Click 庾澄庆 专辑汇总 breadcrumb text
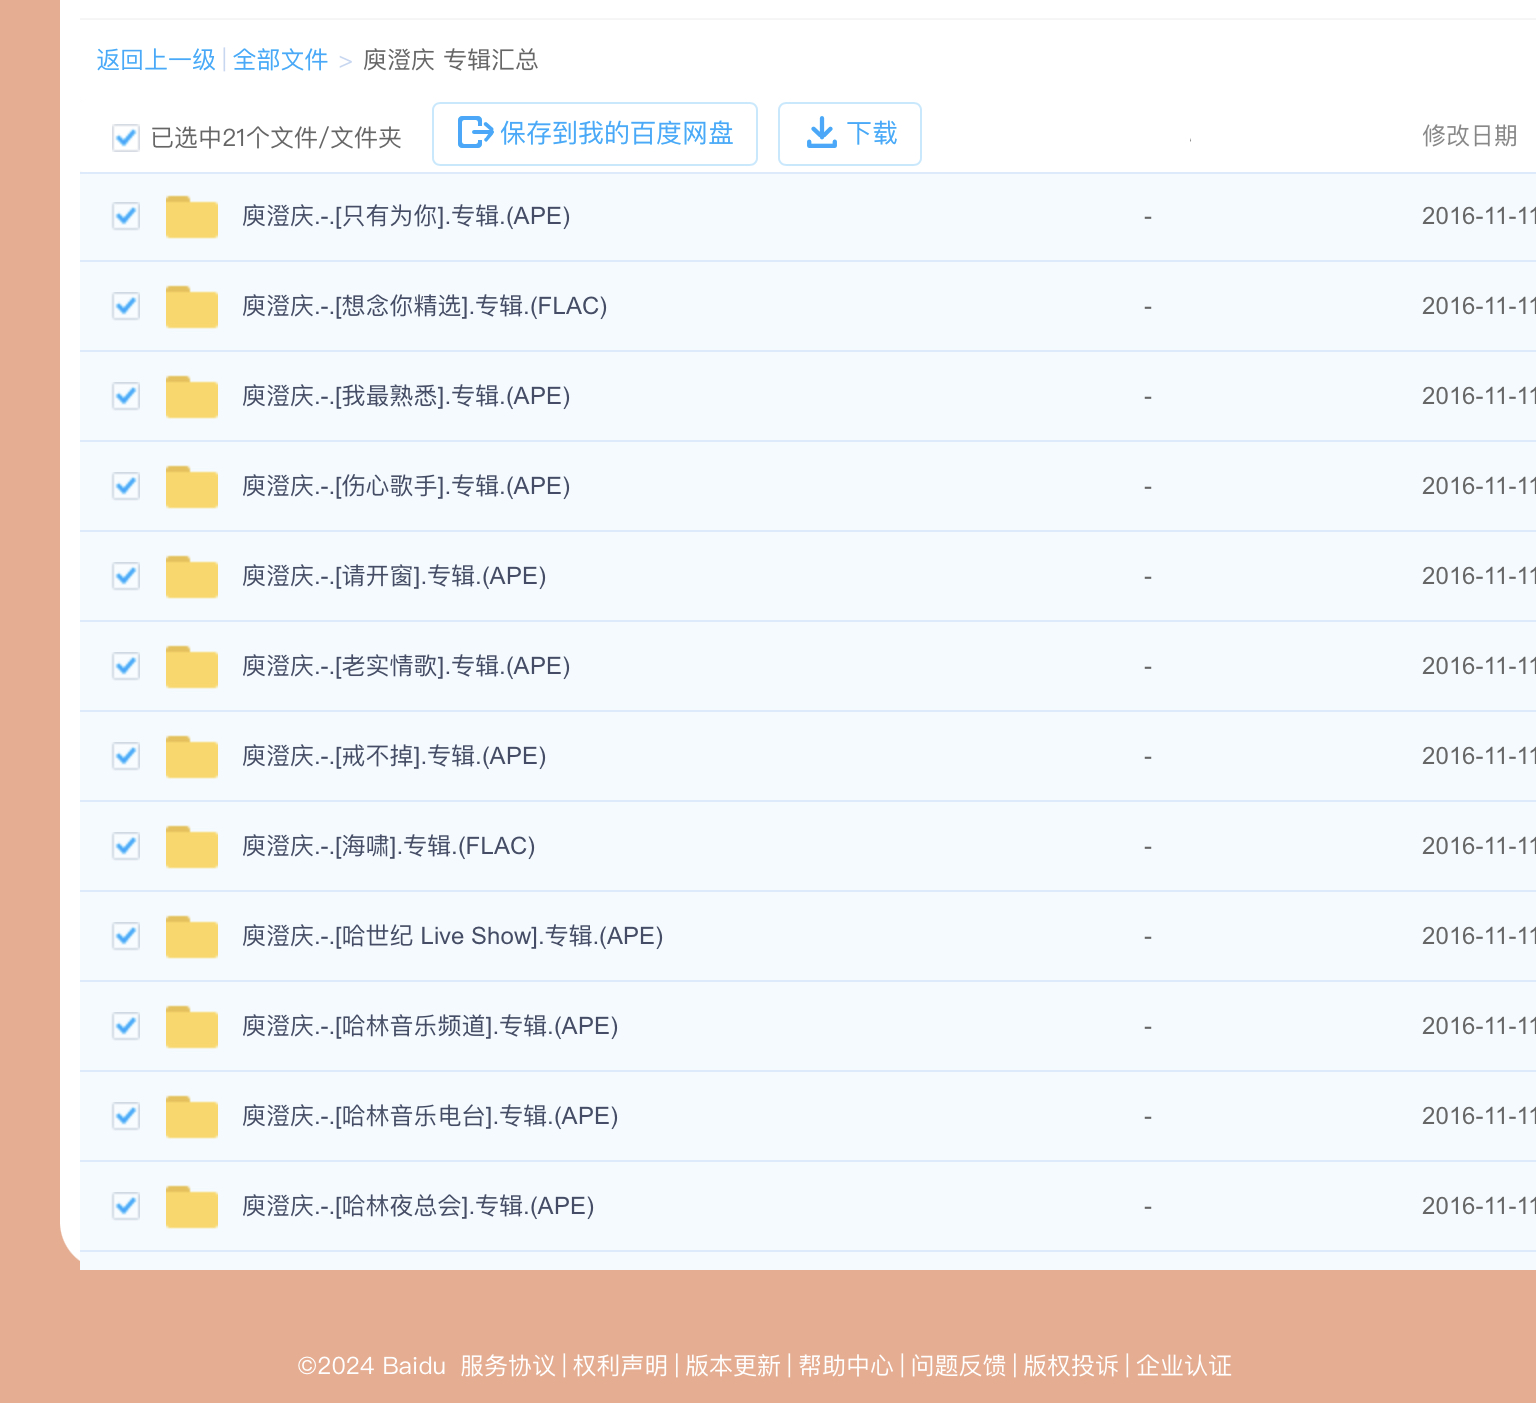This screenshot has width=1536, height=1403. click(450, 60)
